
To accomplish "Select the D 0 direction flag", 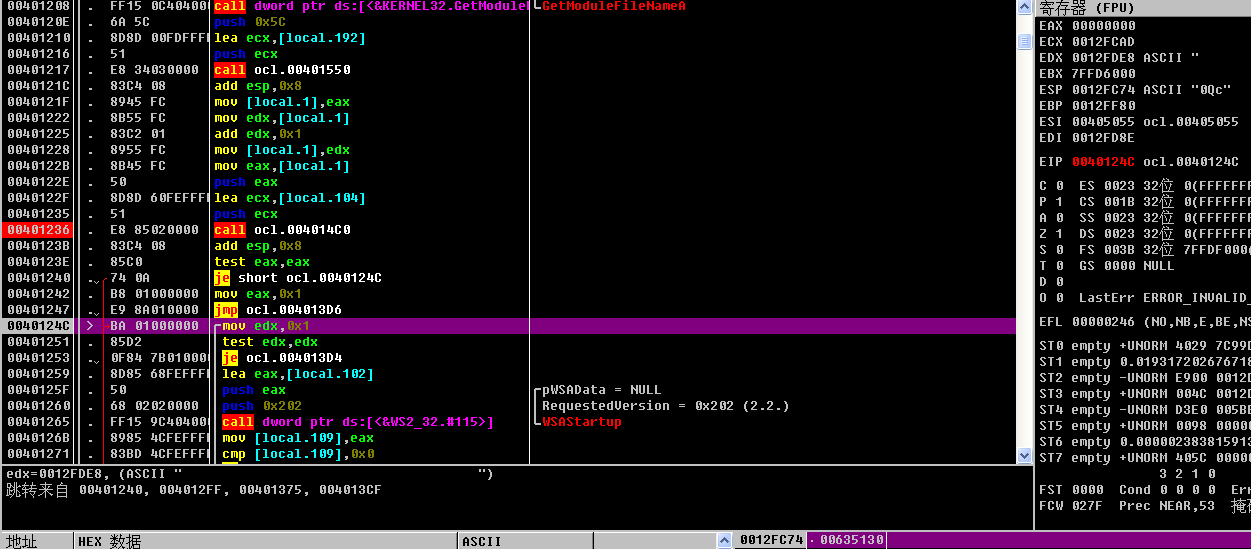I will click(x=1051, y=282).
